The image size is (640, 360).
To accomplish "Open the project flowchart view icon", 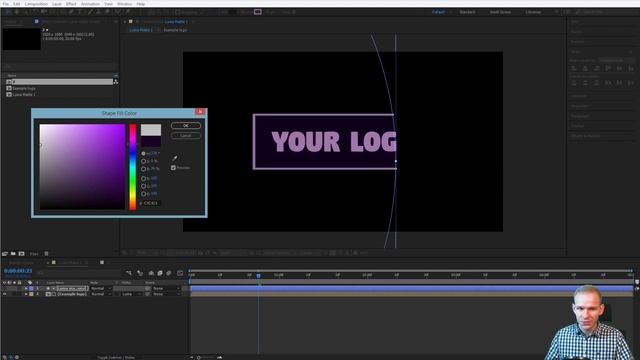I will (116, 82).
